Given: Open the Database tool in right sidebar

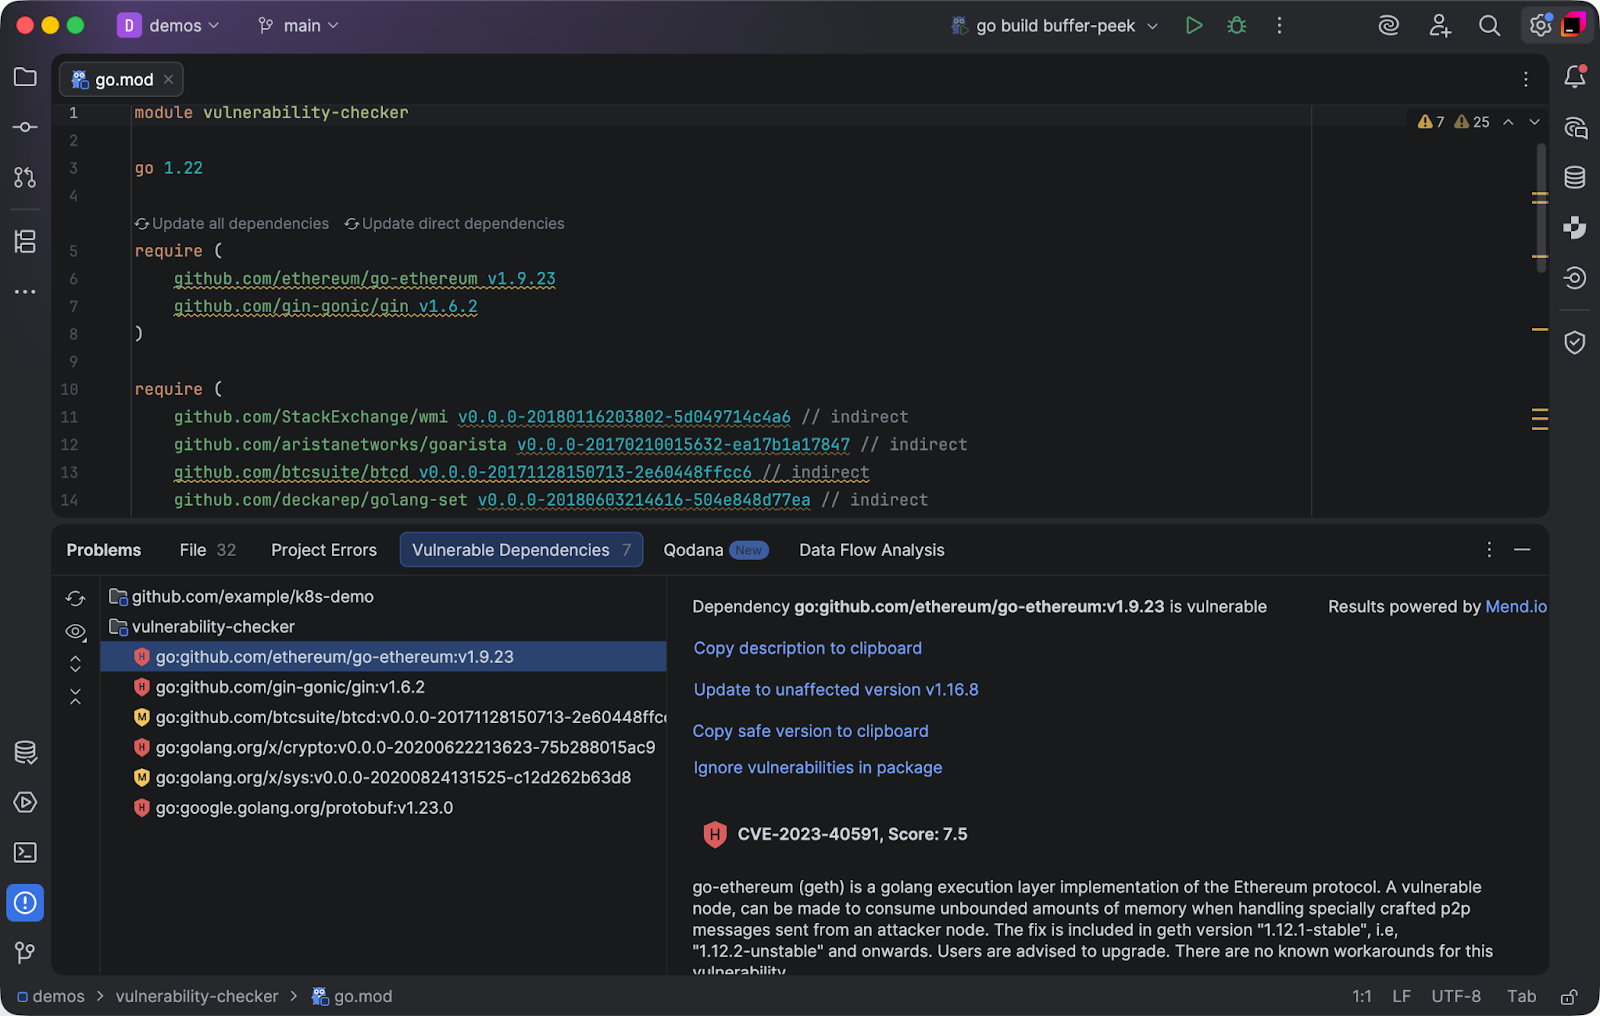Looking at the screenshot, I should point(1575,178).
